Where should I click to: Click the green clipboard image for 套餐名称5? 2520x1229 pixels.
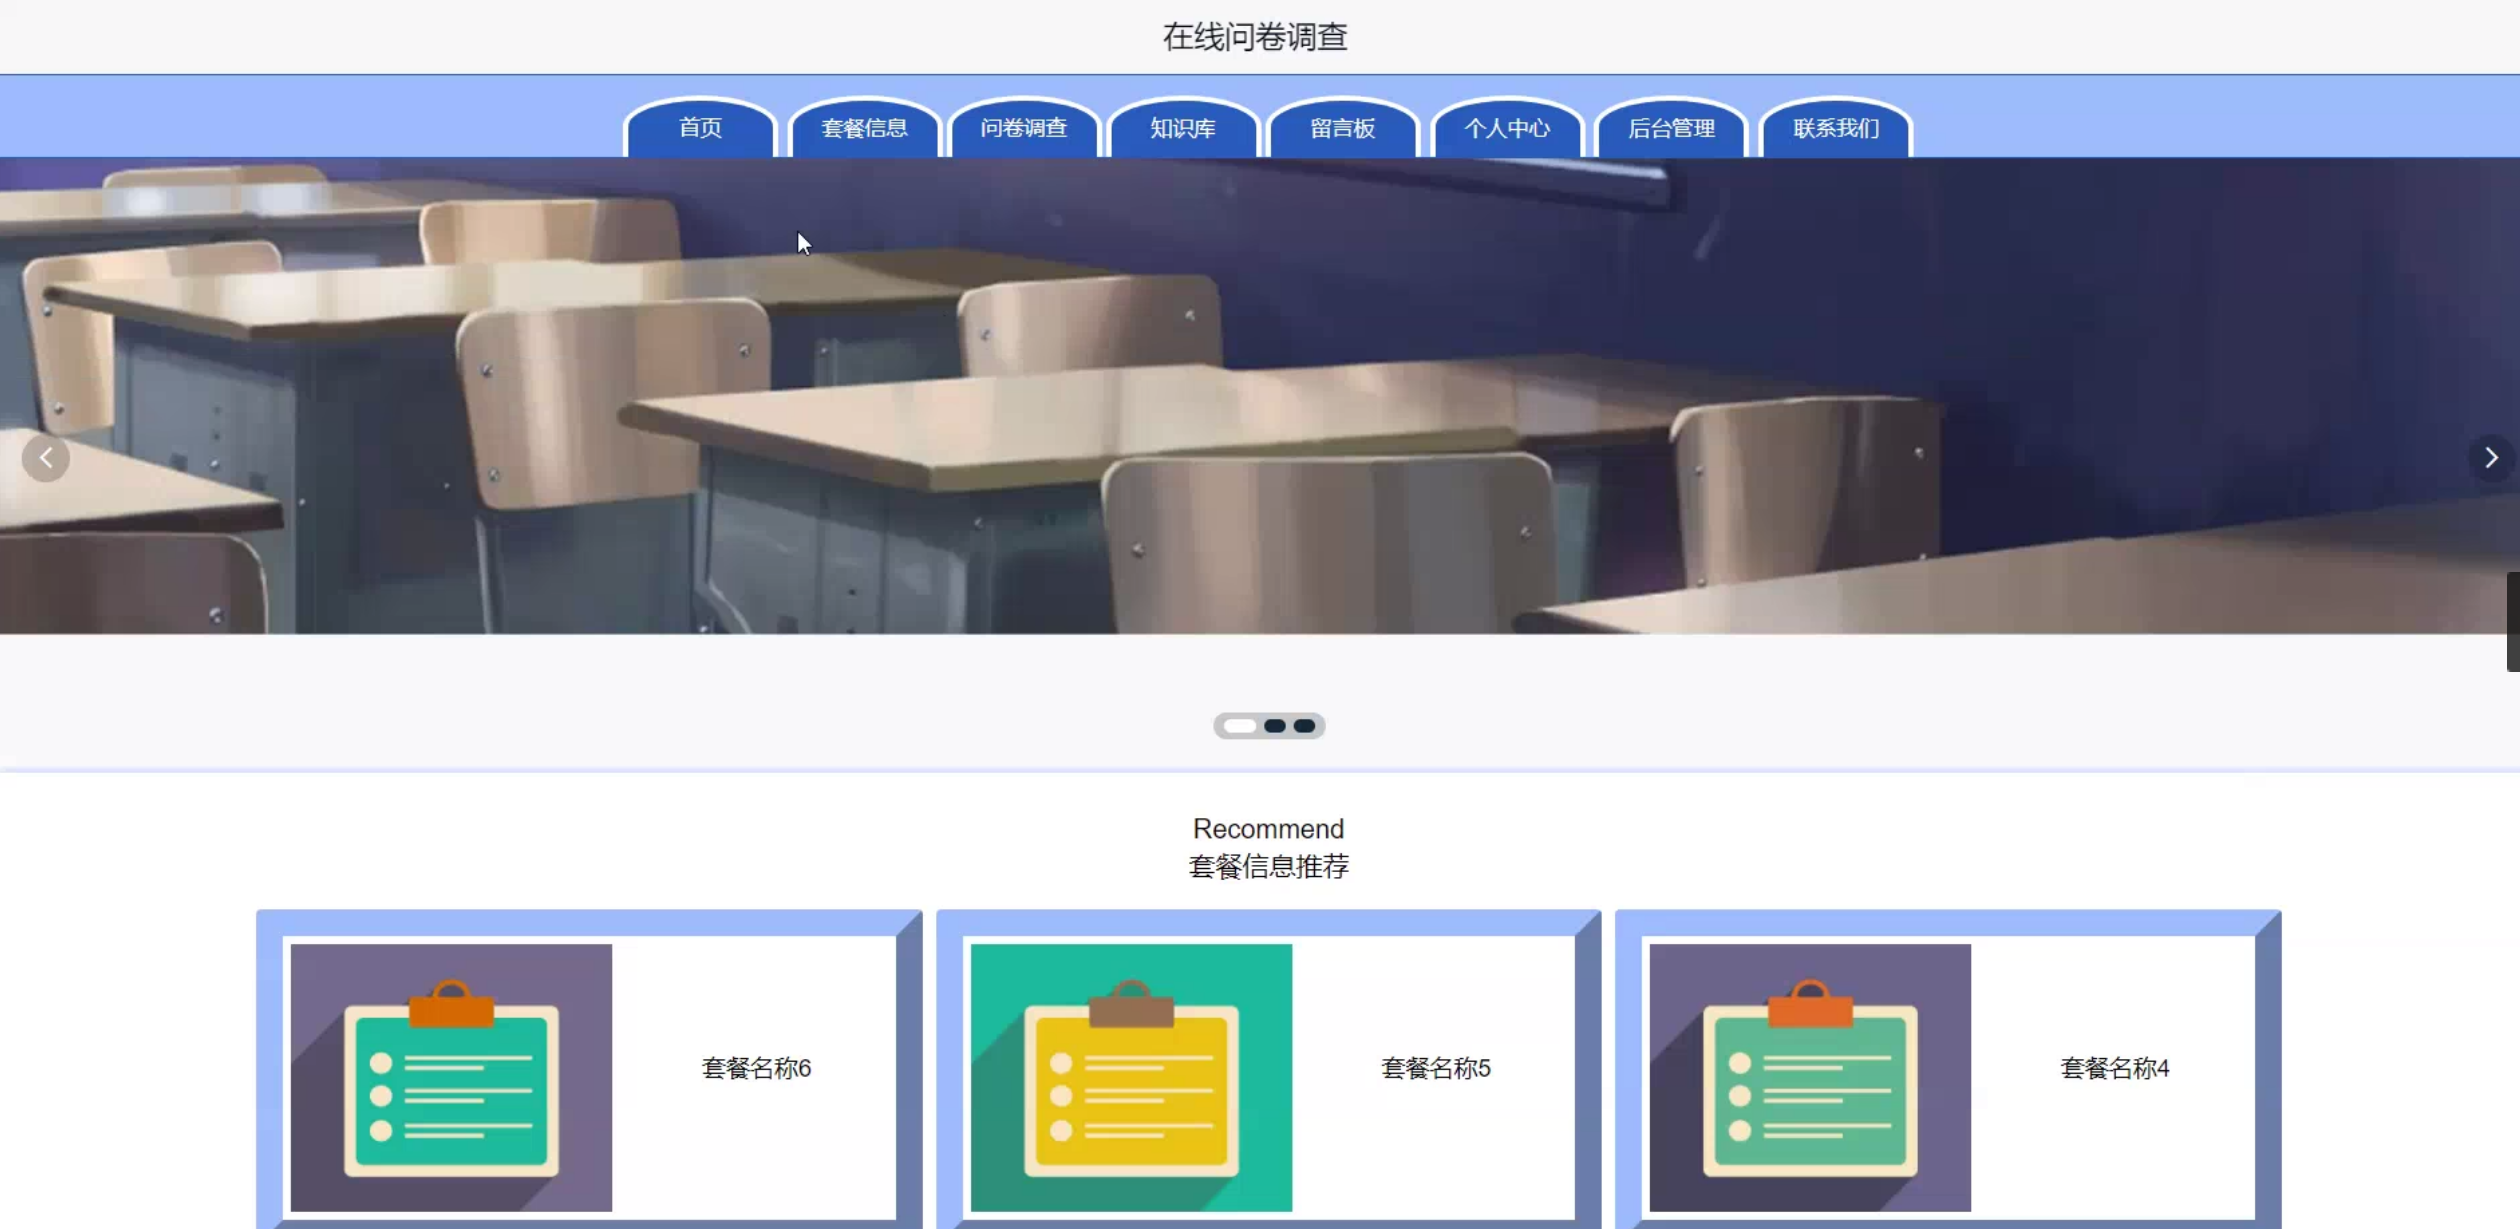point(1131,1077)
